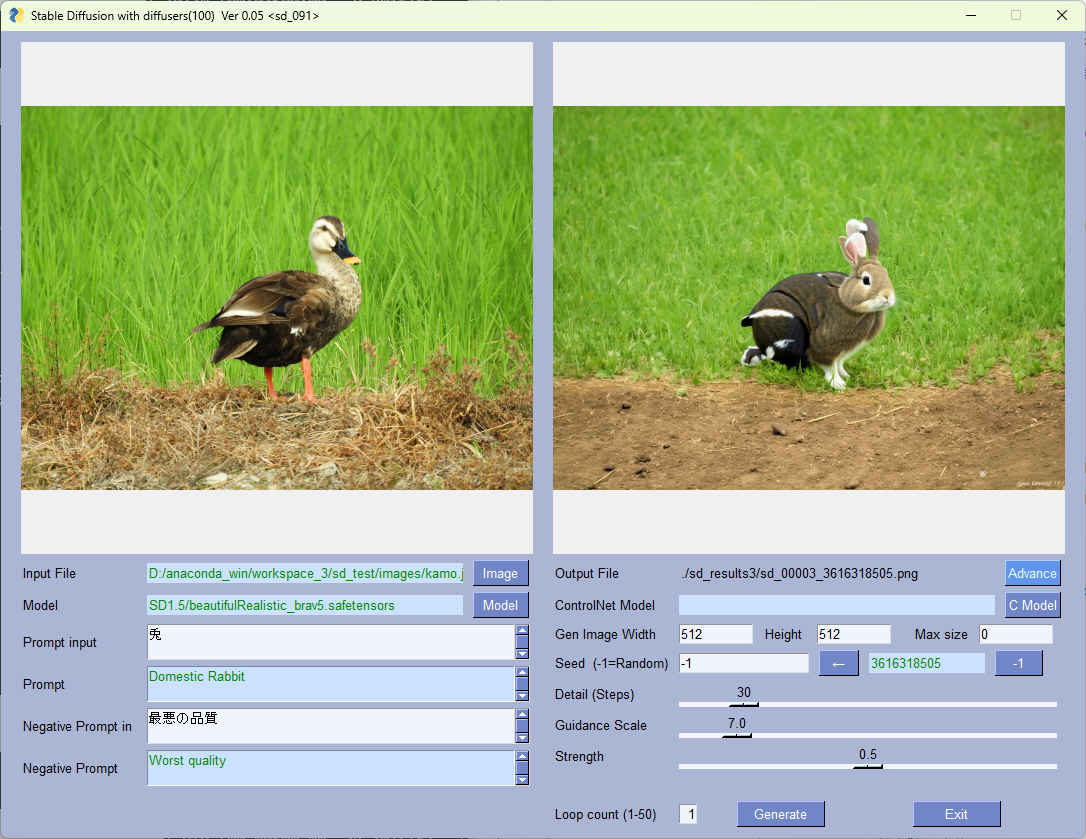Open Advance settings
Viewport: 1086px width, 839px height.
[x=1032, y=573]
